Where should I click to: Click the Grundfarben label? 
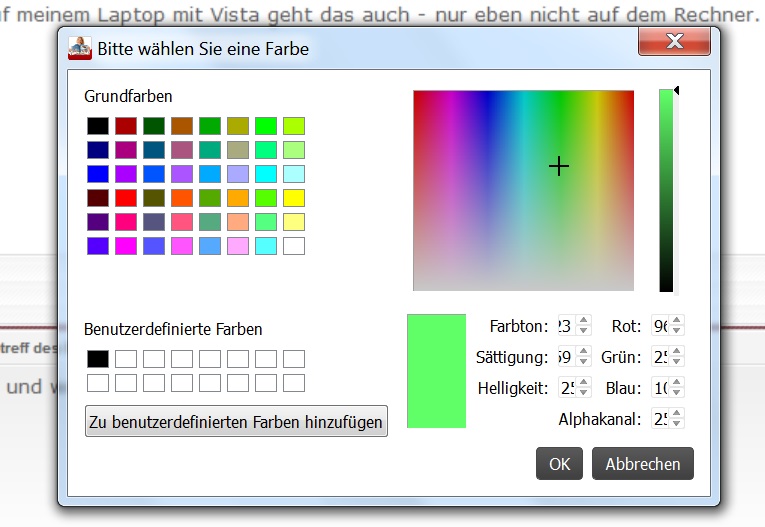128,96
